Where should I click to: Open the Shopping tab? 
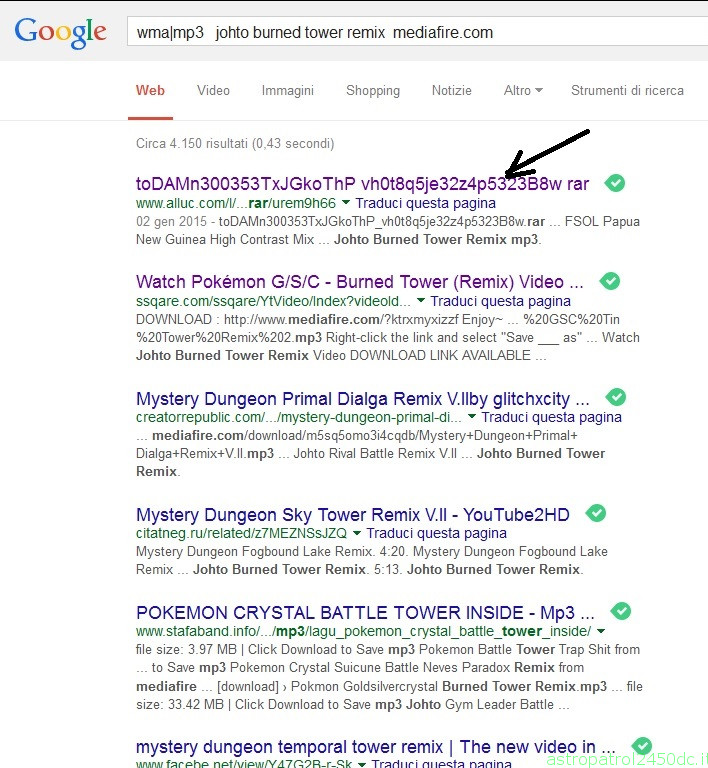(373, 91)
